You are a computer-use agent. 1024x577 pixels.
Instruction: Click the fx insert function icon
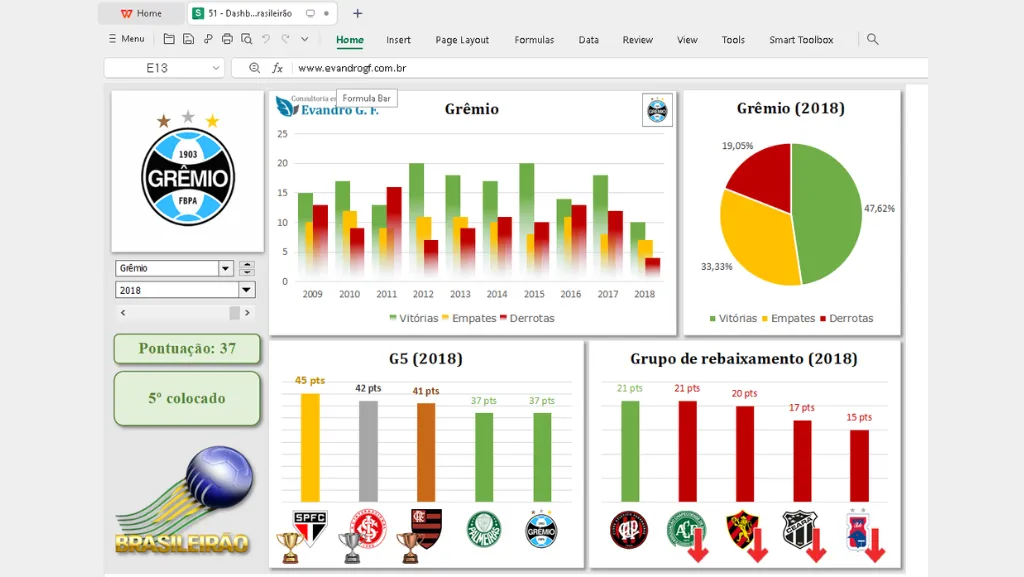278,68
